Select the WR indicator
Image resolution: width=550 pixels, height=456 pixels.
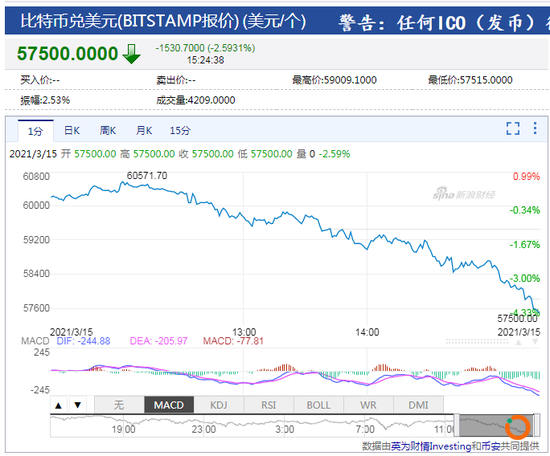click(x=368, y=405)
